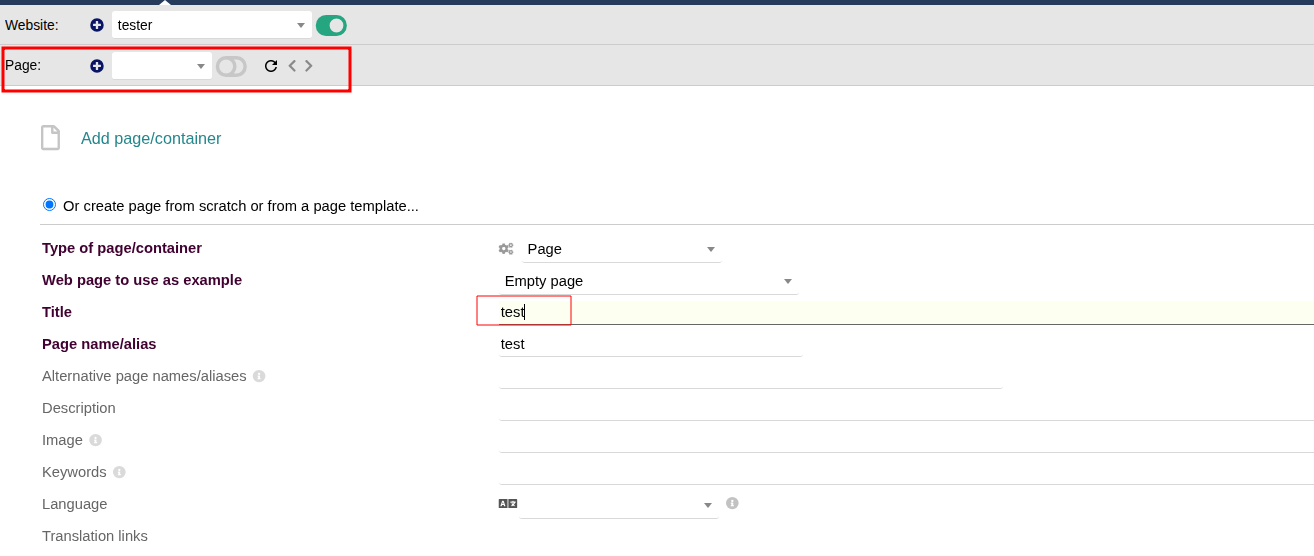
Task: Click info icon right of Language dropdown
Action: [x=732, y=503]
